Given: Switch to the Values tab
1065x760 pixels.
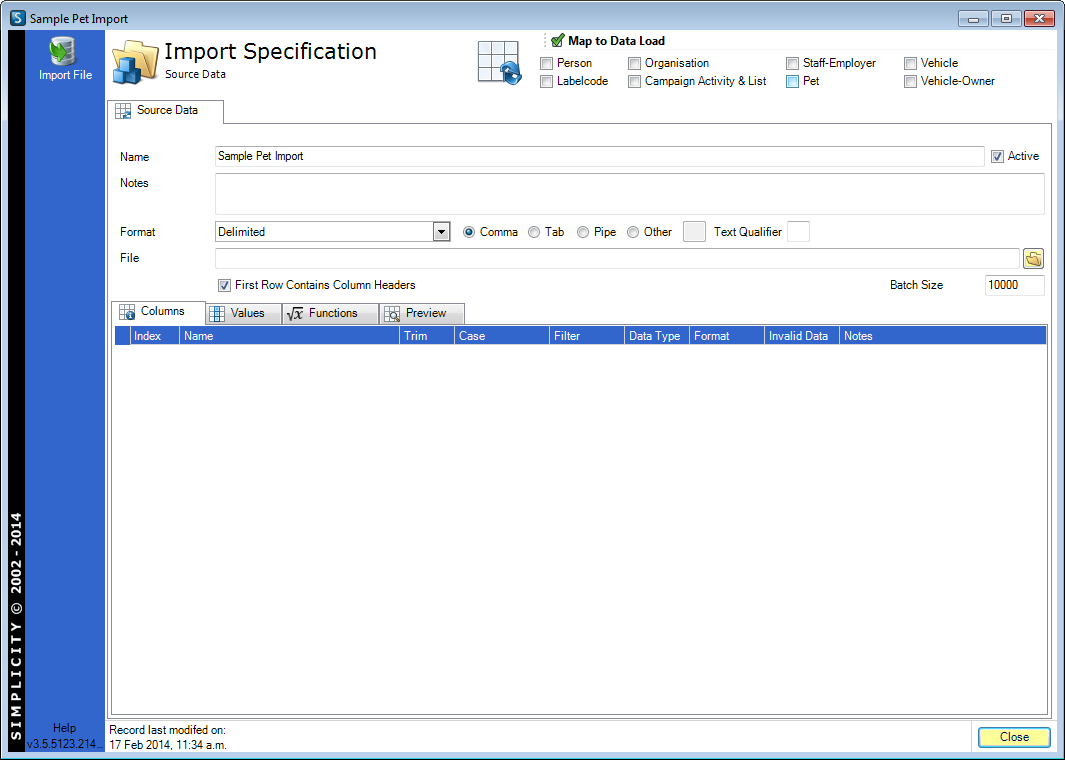Looking at the screenshot, I should [243, 313].
